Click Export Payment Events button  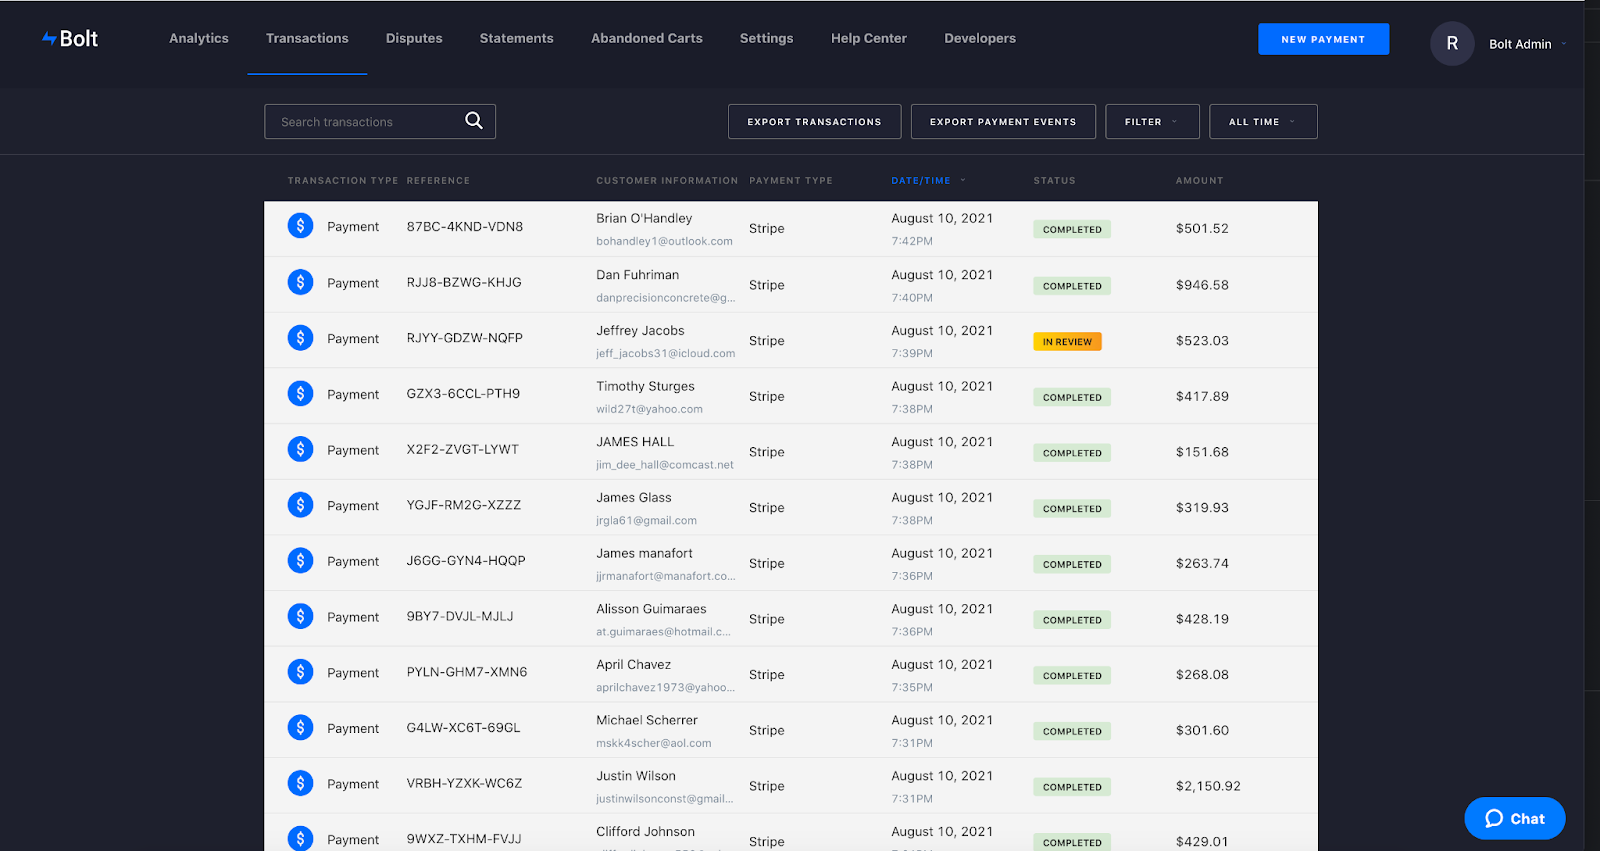[x=1003, y=122]
